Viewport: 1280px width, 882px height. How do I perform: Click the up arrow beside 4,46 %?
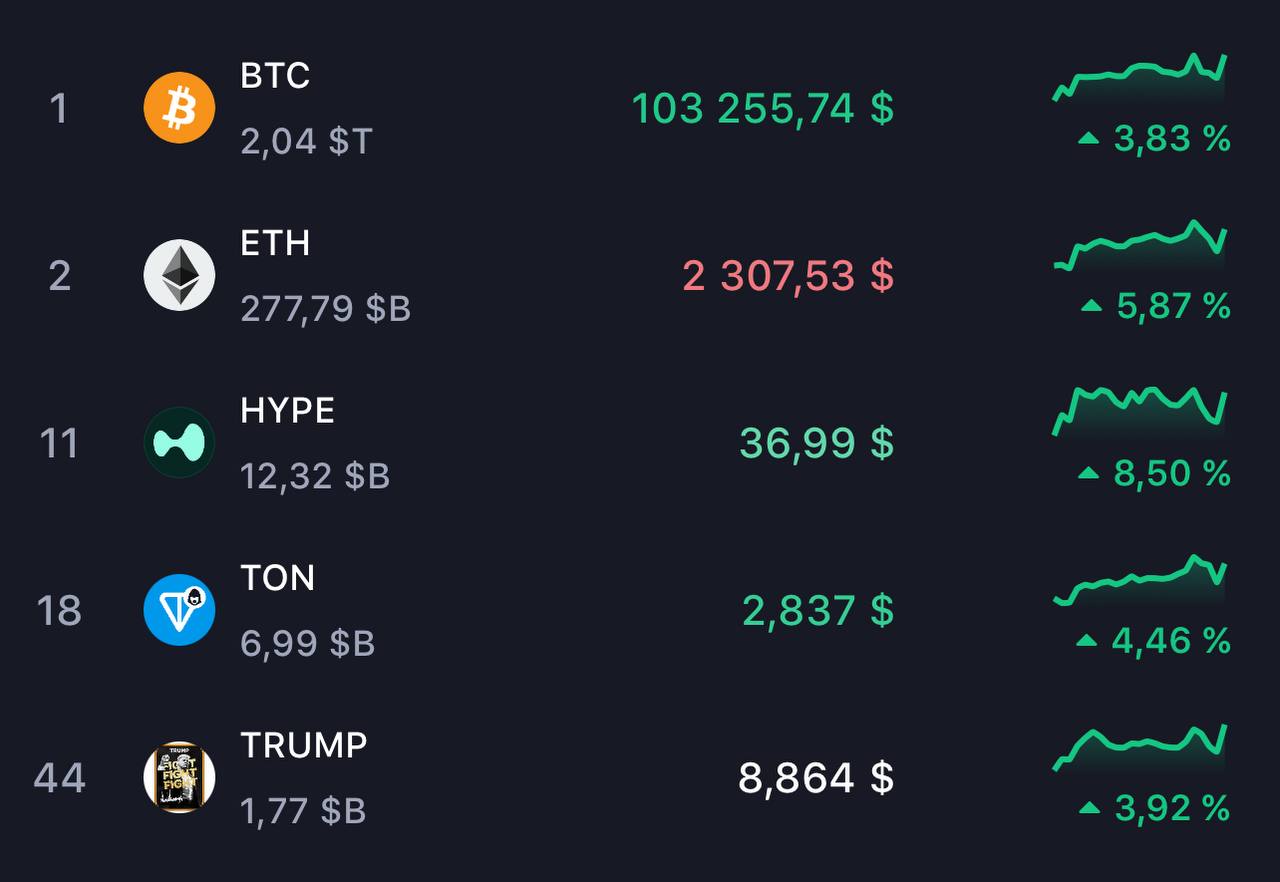click(1087, 640)
